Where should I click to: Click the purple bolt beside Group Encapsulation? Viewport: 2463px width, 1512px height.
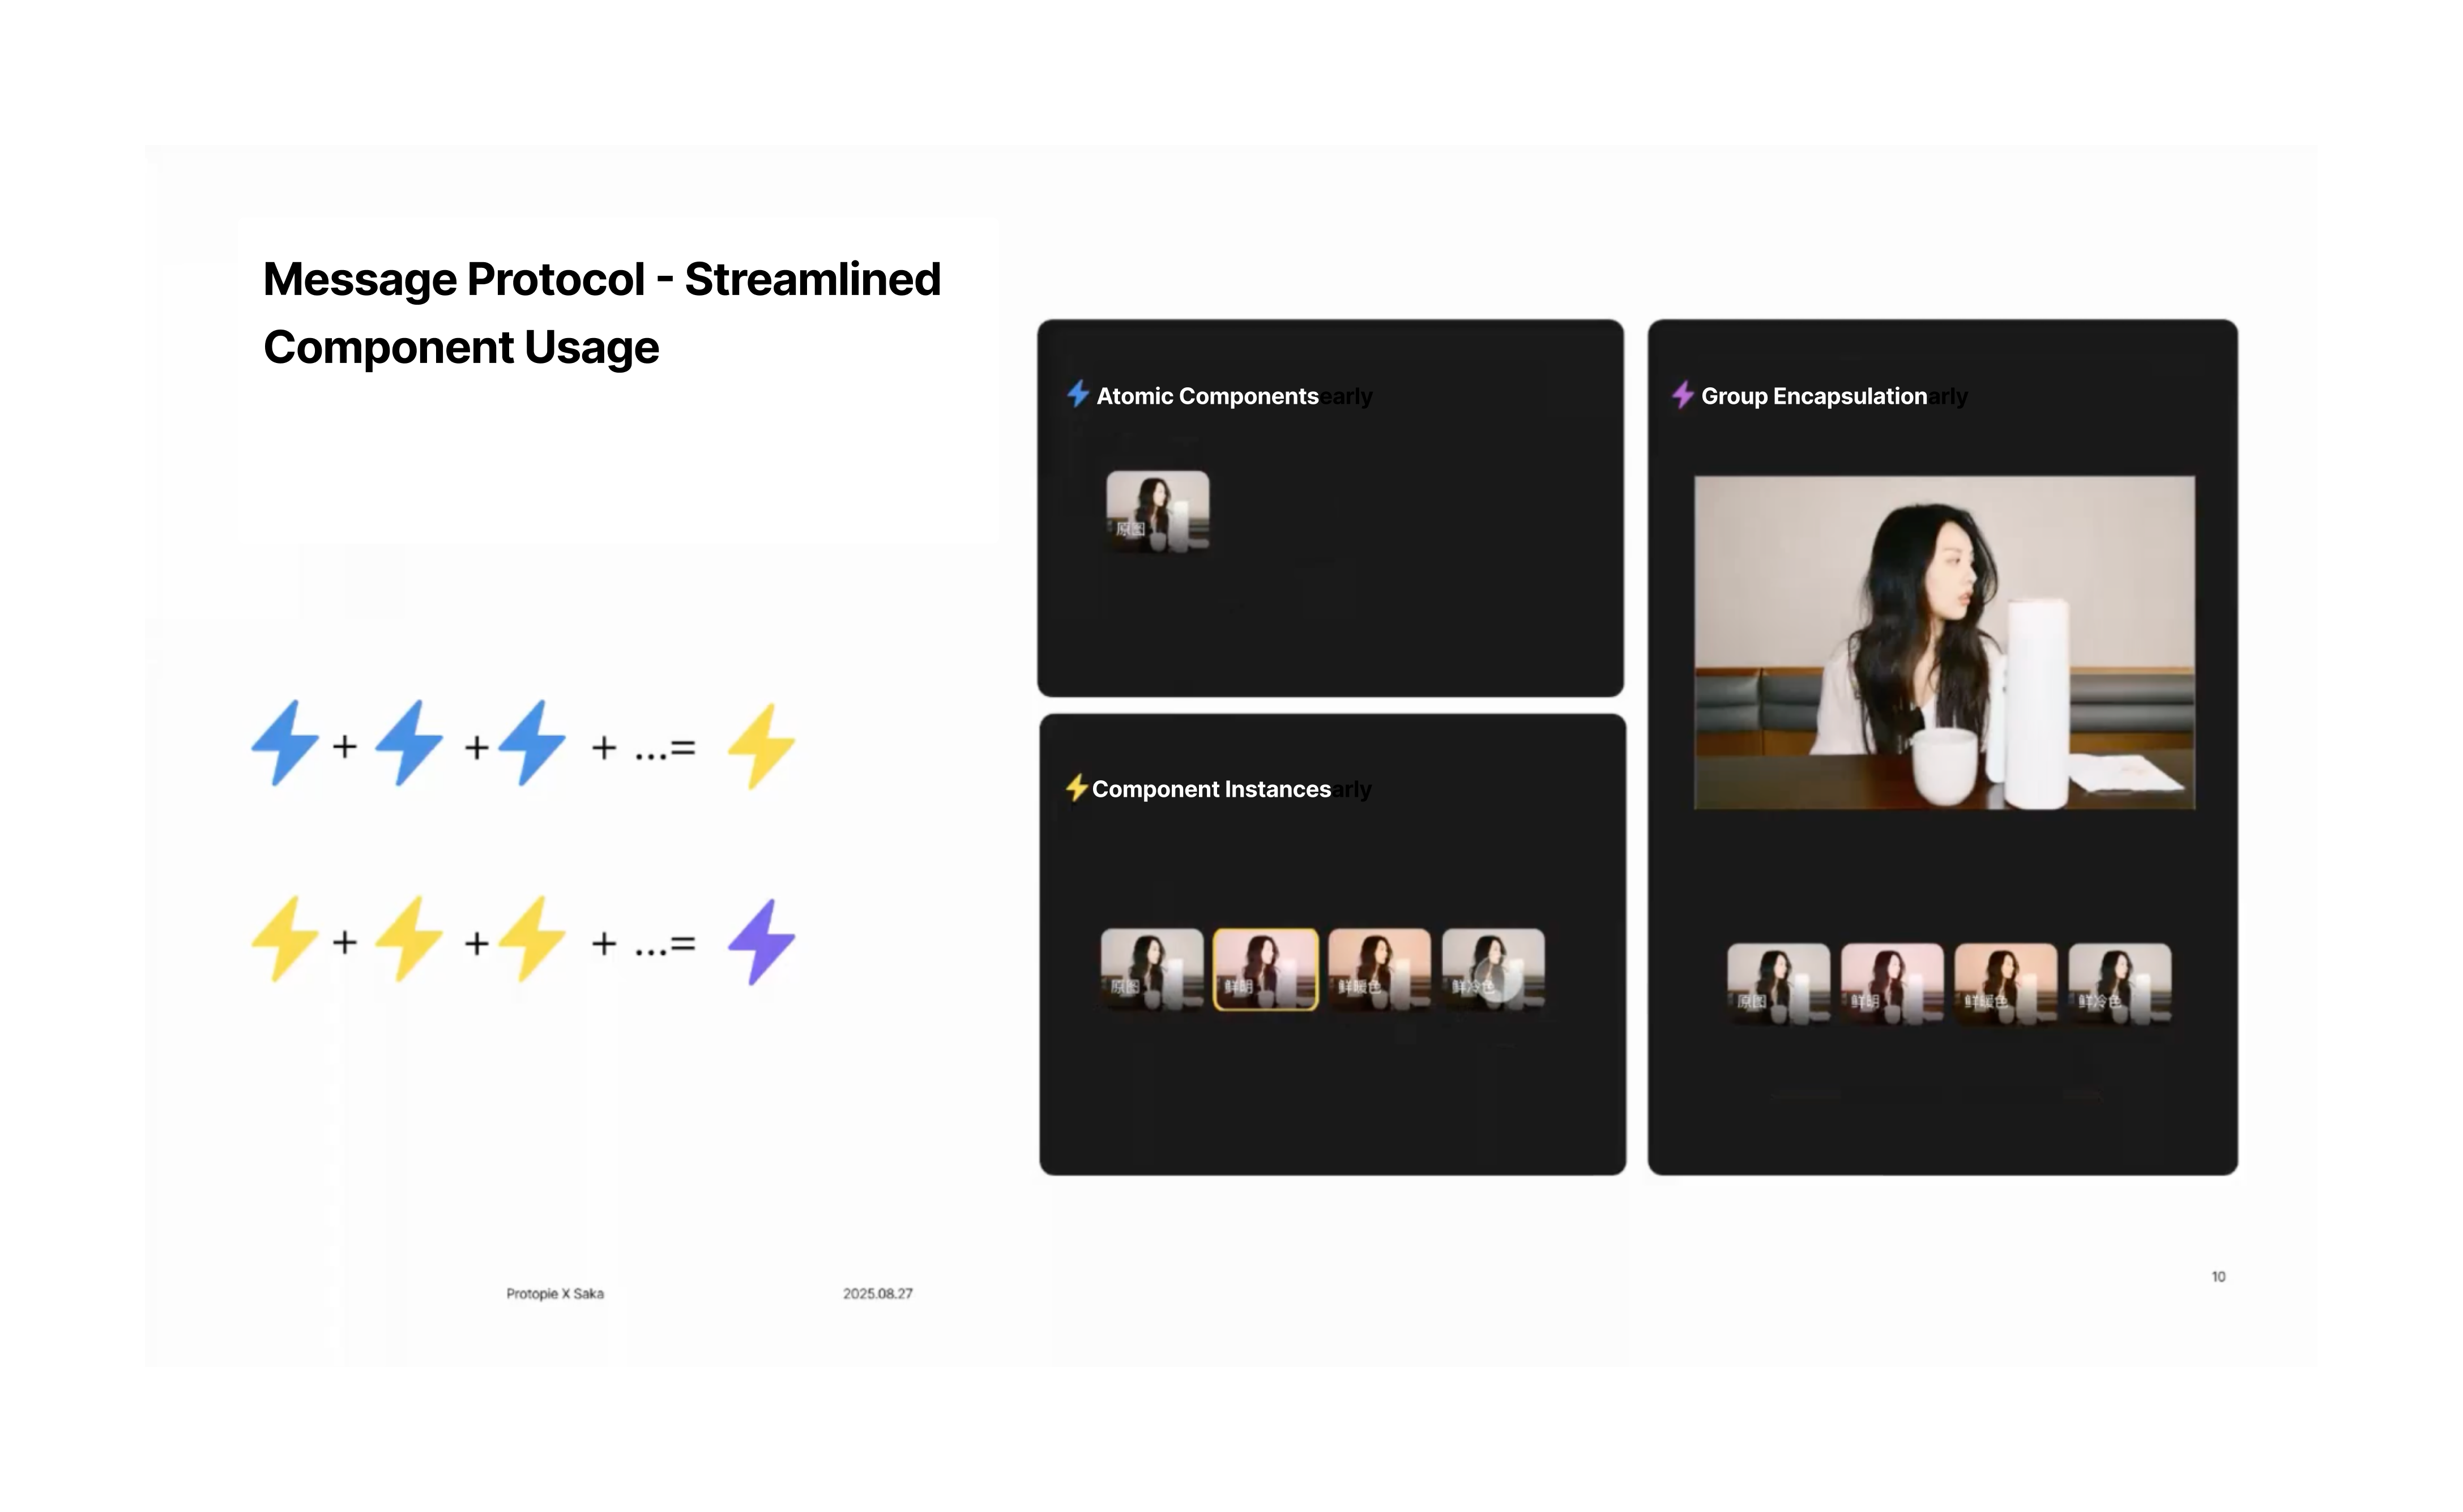tap(1683, 395)
